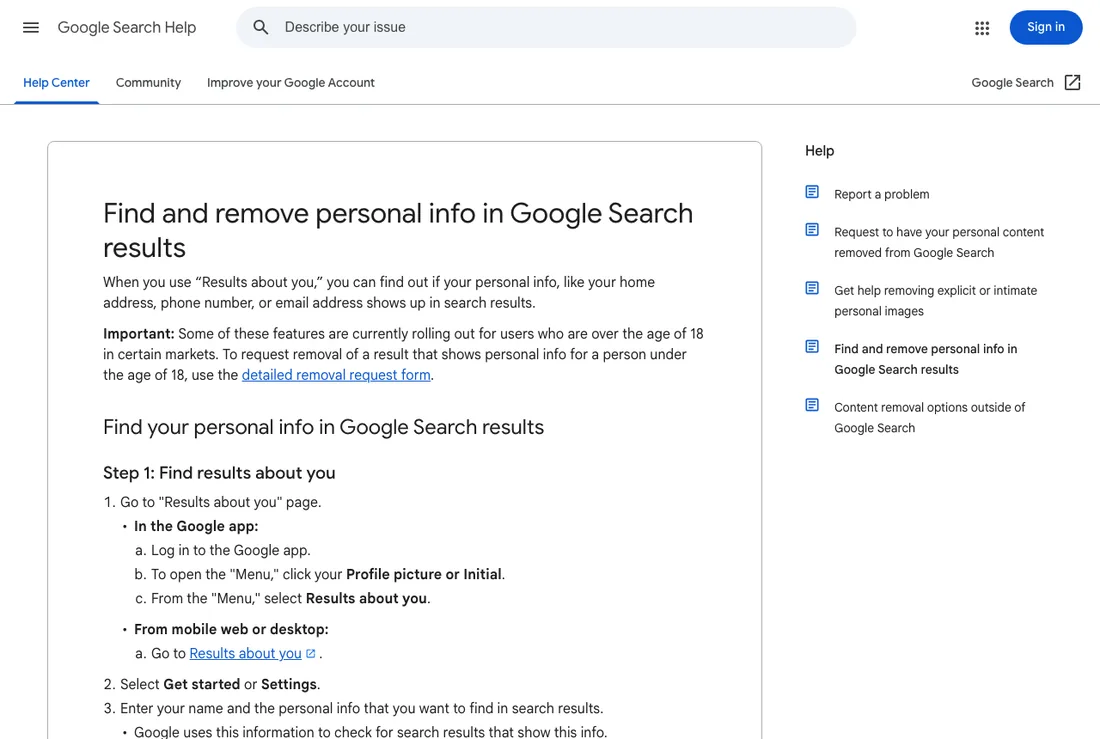Open Improve your Google Account tab
The width and height of the screenshot is (1100, 739).
290,83
